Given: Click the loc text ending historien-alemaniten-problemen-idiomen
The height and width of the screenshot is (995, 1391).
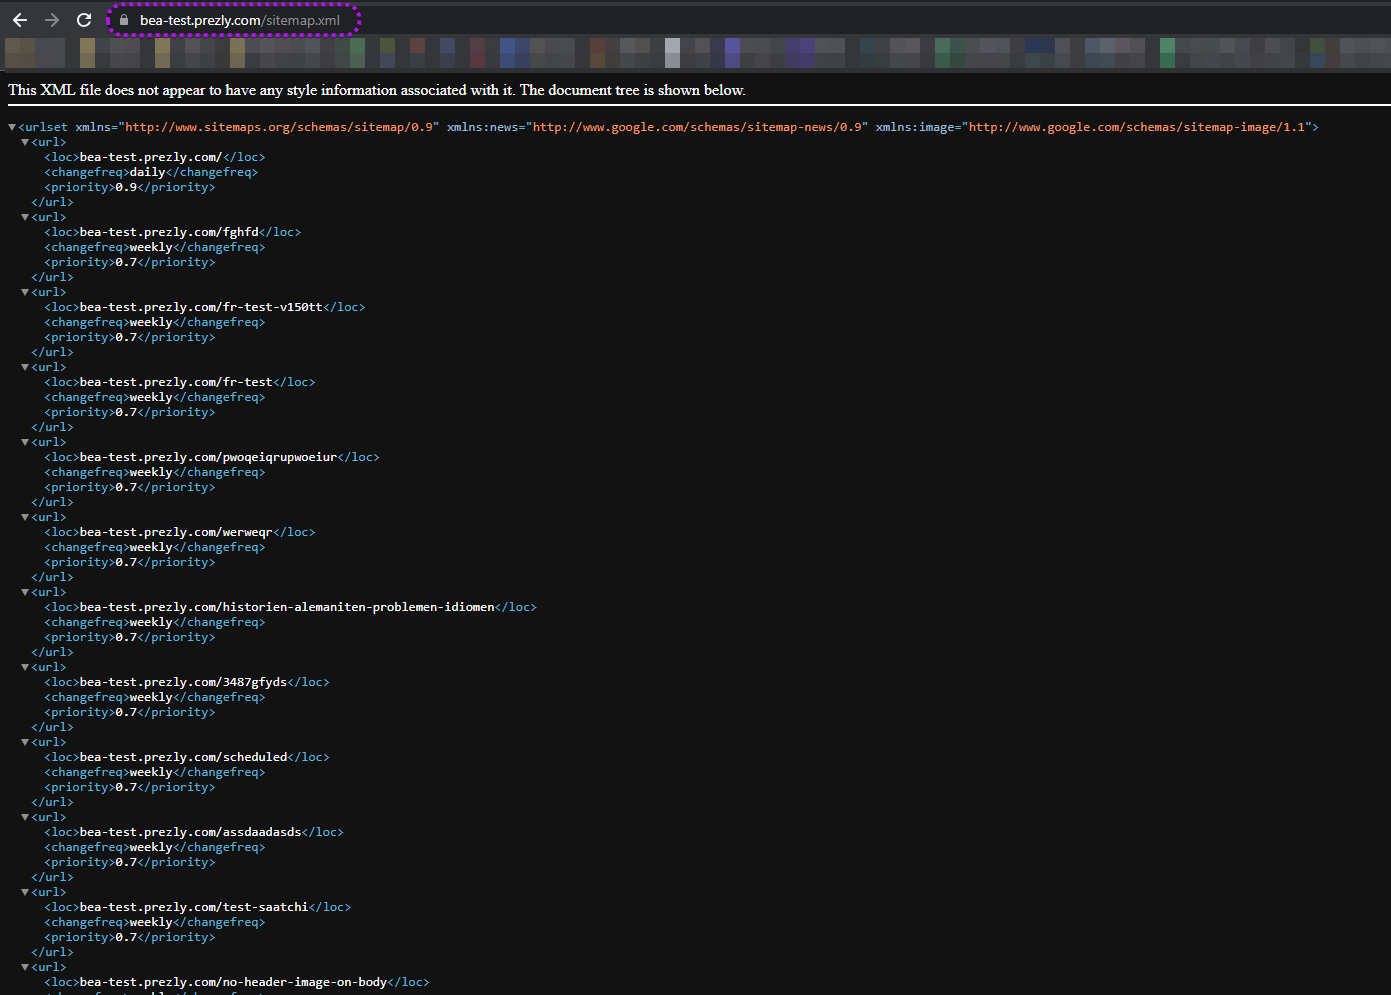Looking at the screenshot, I should (287, 607).
